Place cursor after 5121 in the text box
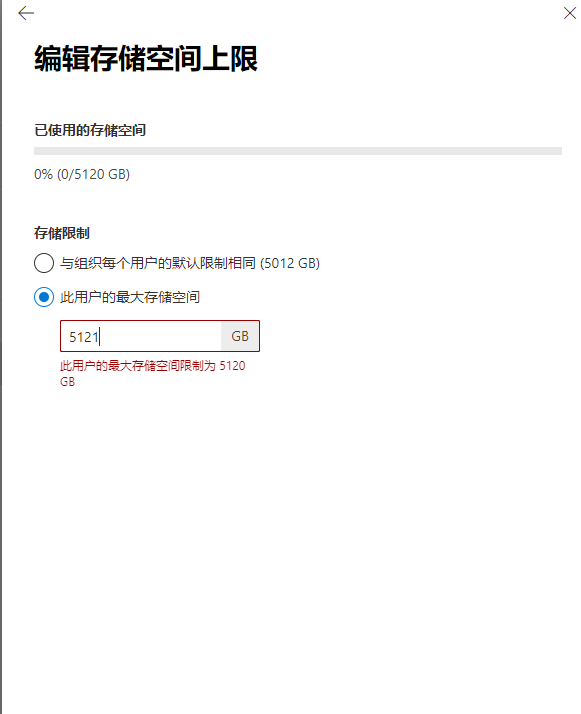This screenshot has height=714, width=581. point(100,337)
